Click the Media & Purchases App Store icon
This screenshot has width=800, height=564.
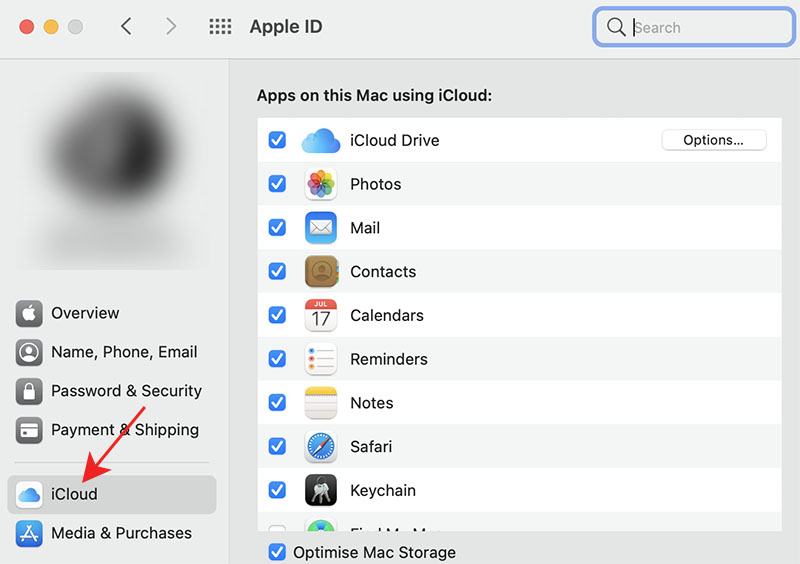29,533
